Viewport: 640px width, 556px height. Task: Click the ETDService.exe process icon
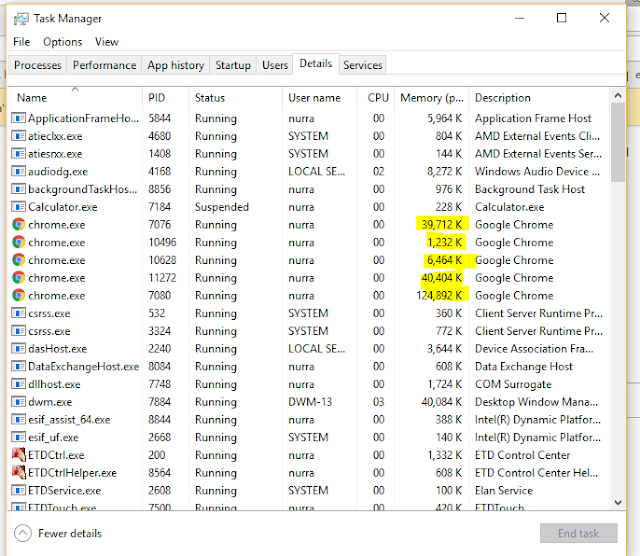tap(18, 490)
